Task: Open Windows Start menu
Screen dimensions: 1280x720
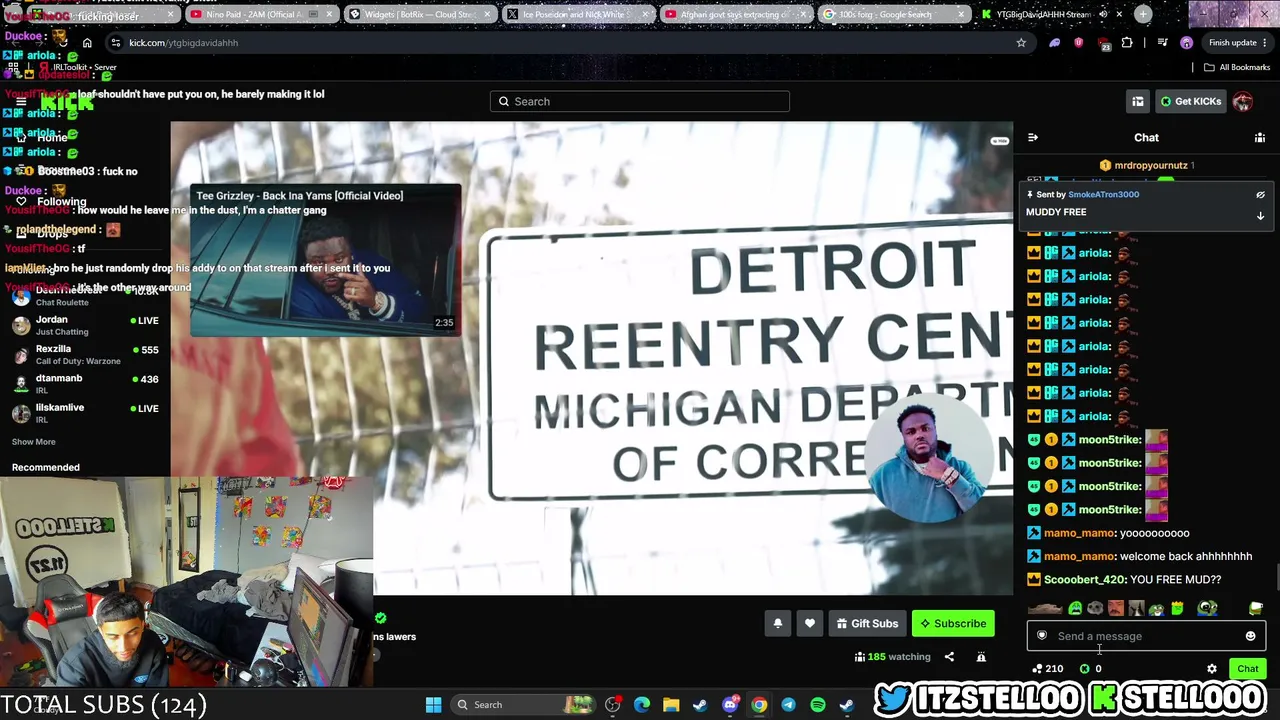Action: tap(433, 705)
